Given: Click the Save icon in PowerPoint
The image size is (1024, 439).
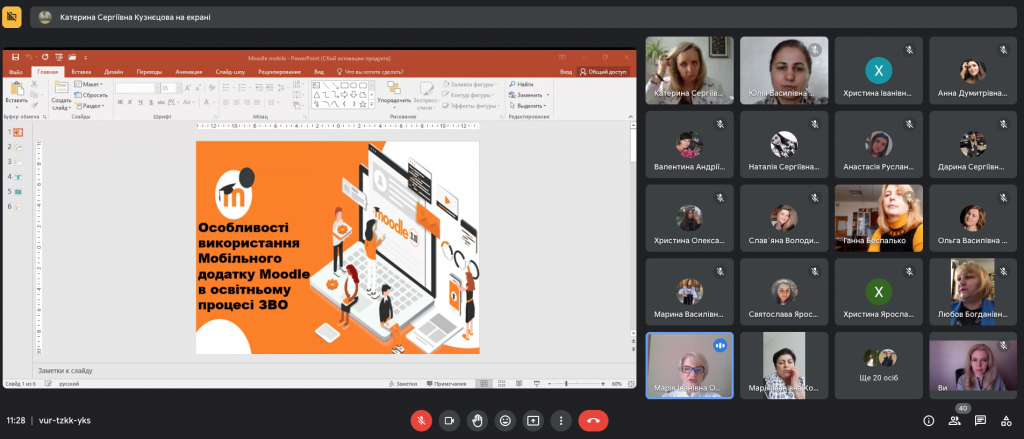Looking at the screenshot, I should (x=15, y=57).
